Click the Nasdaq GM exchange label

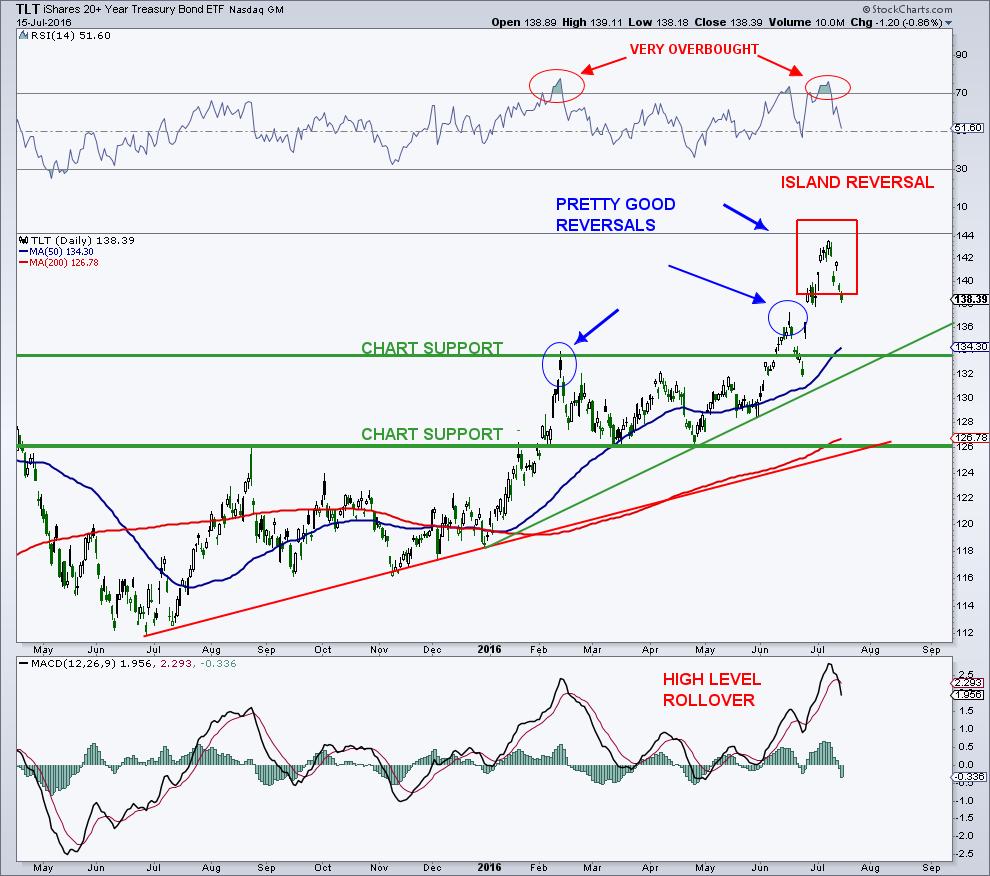coord(256,10)
